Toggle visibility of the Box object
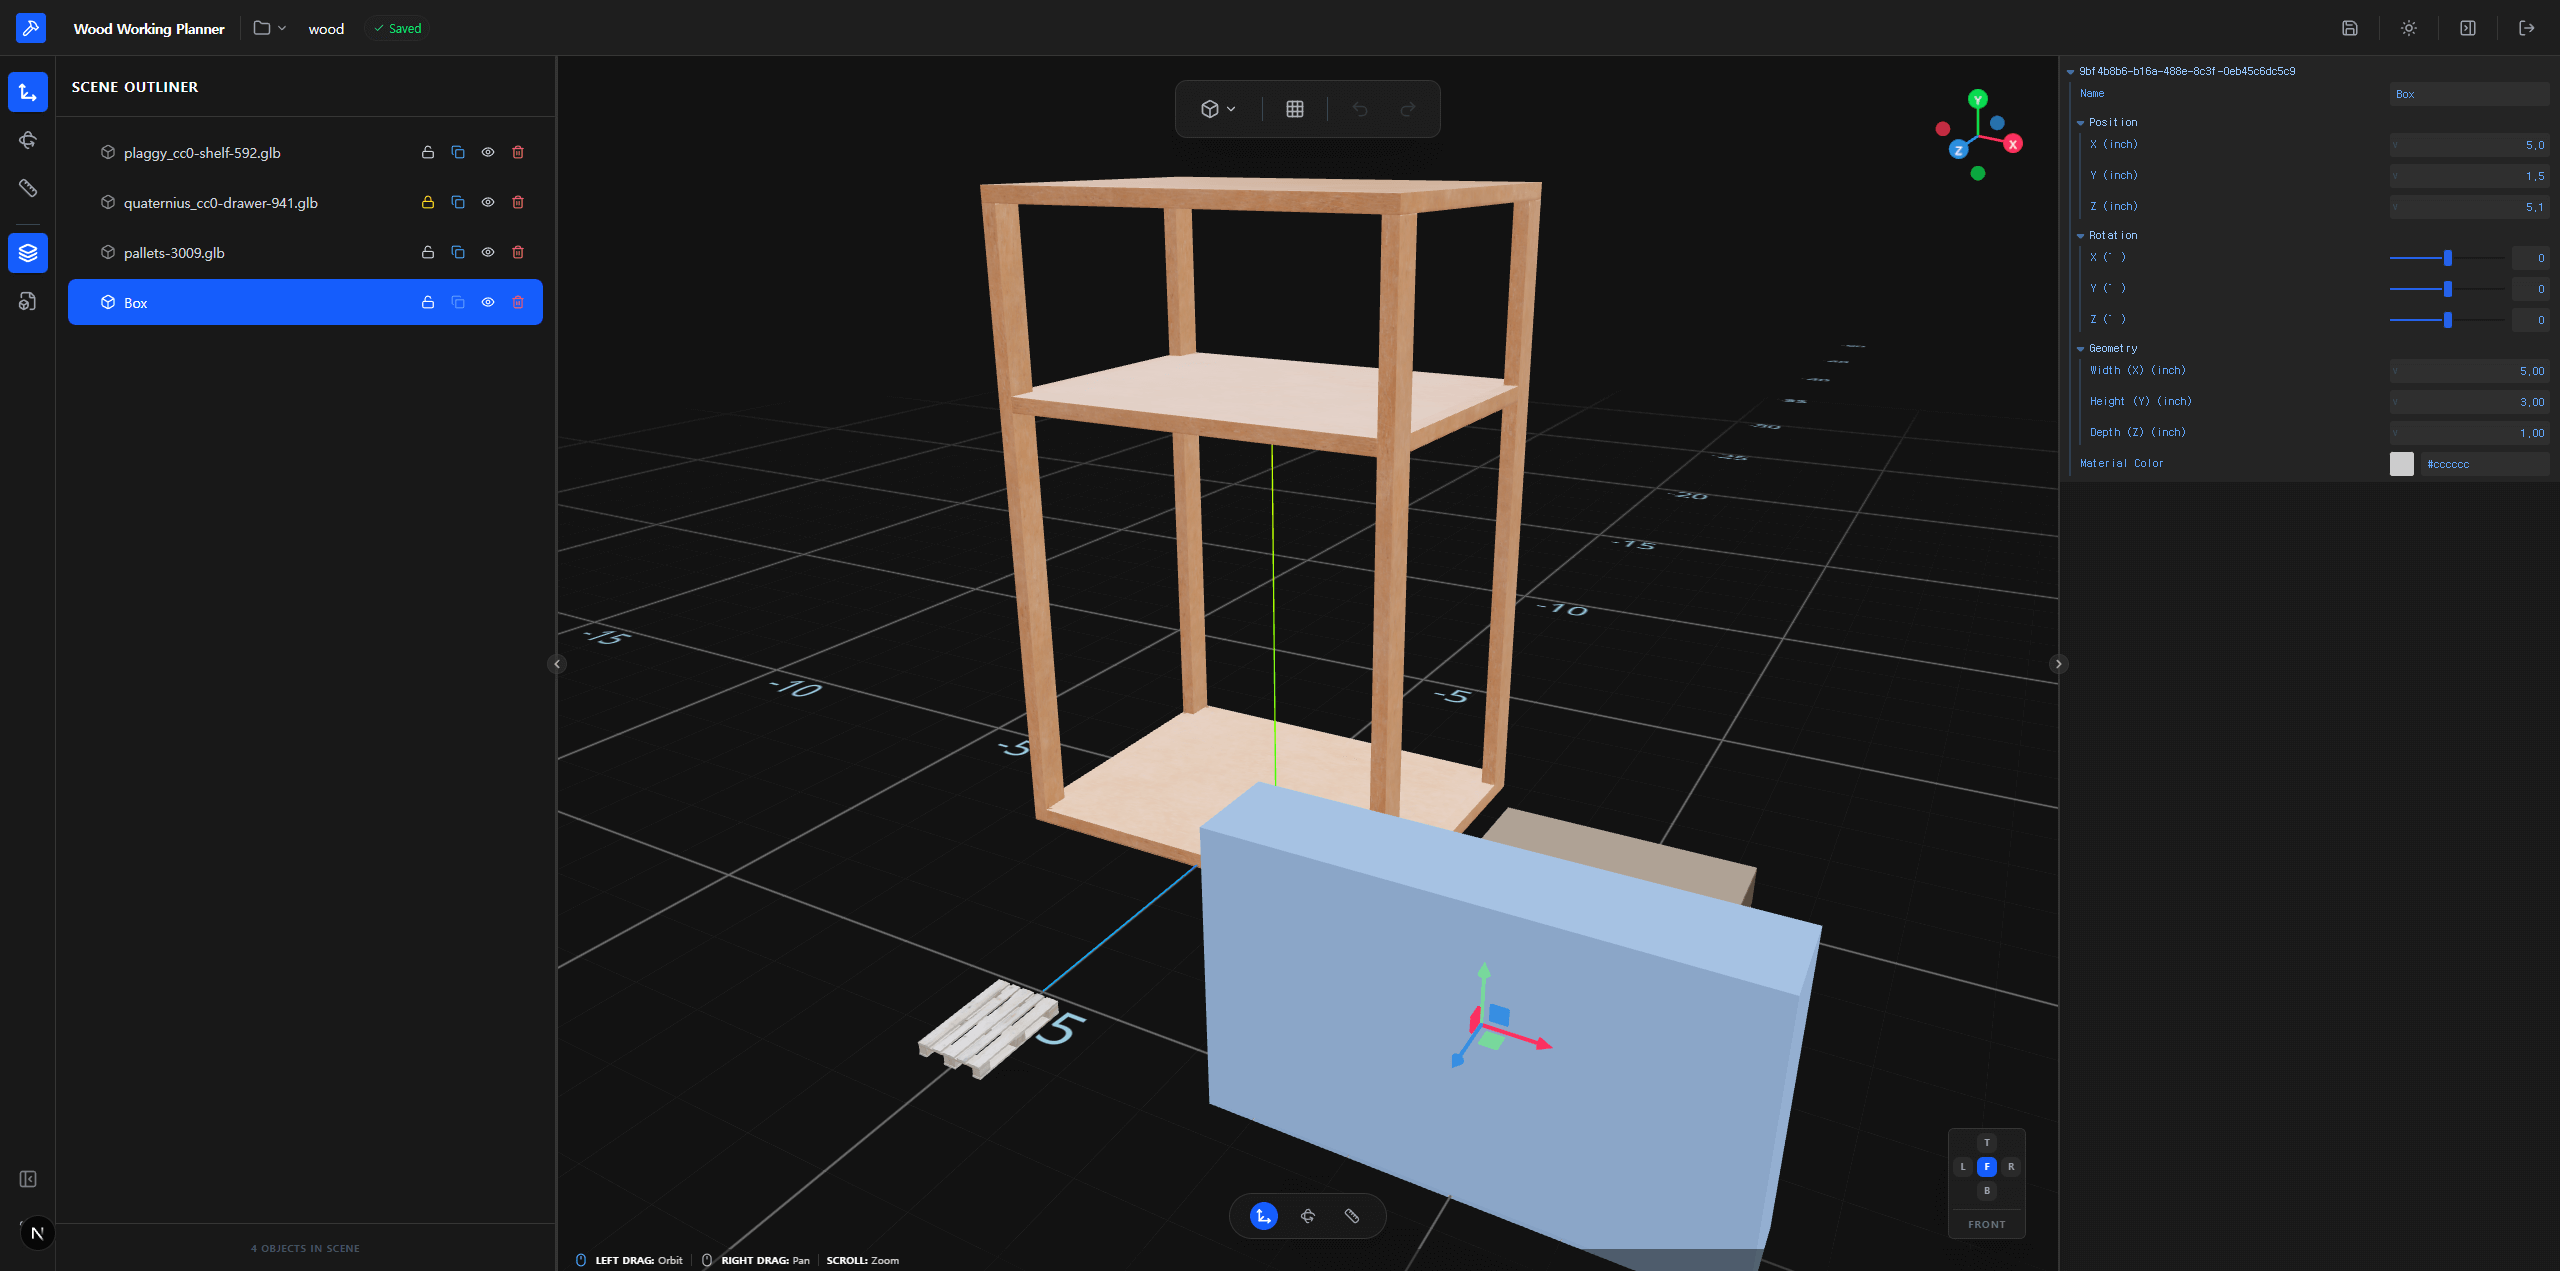Screen dimensions: 2560x1271 click(x=488, y=302)
